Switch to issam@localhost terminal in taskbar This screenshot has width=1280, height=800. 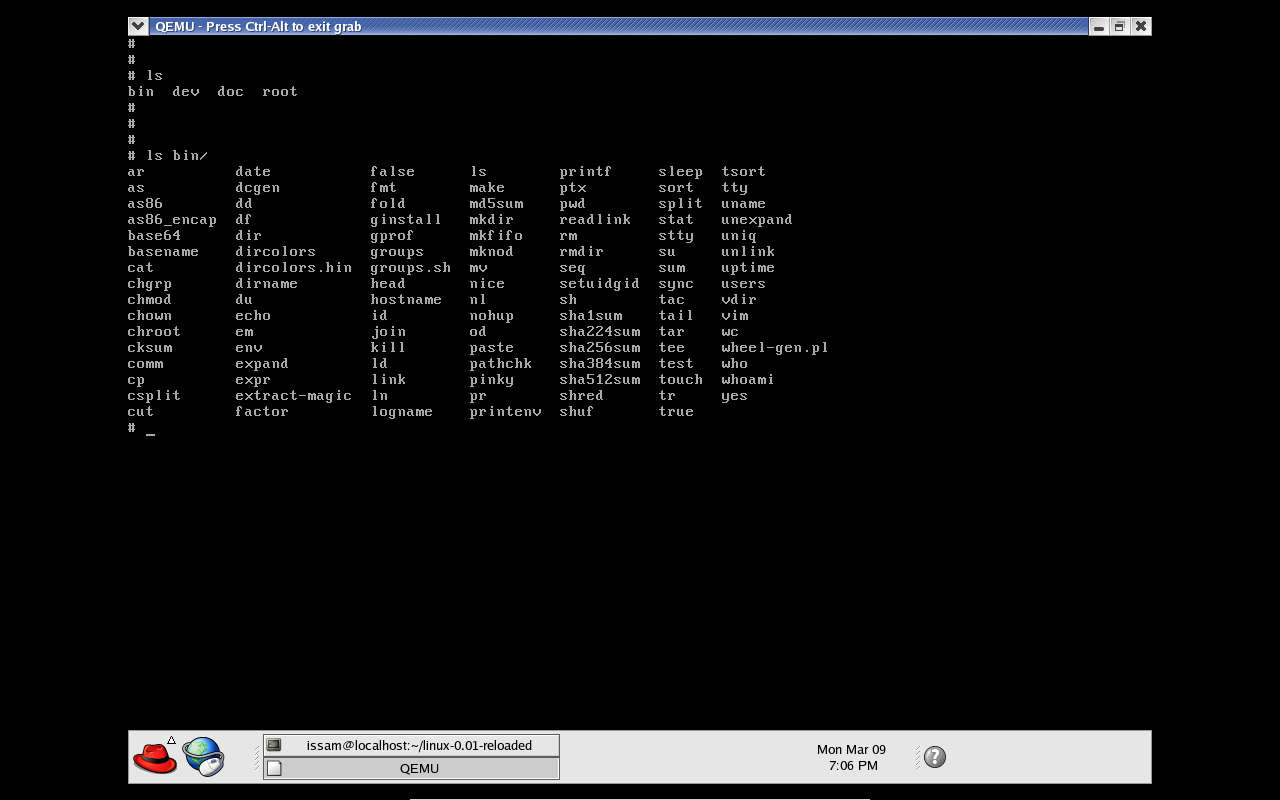[x=411, y=745]
